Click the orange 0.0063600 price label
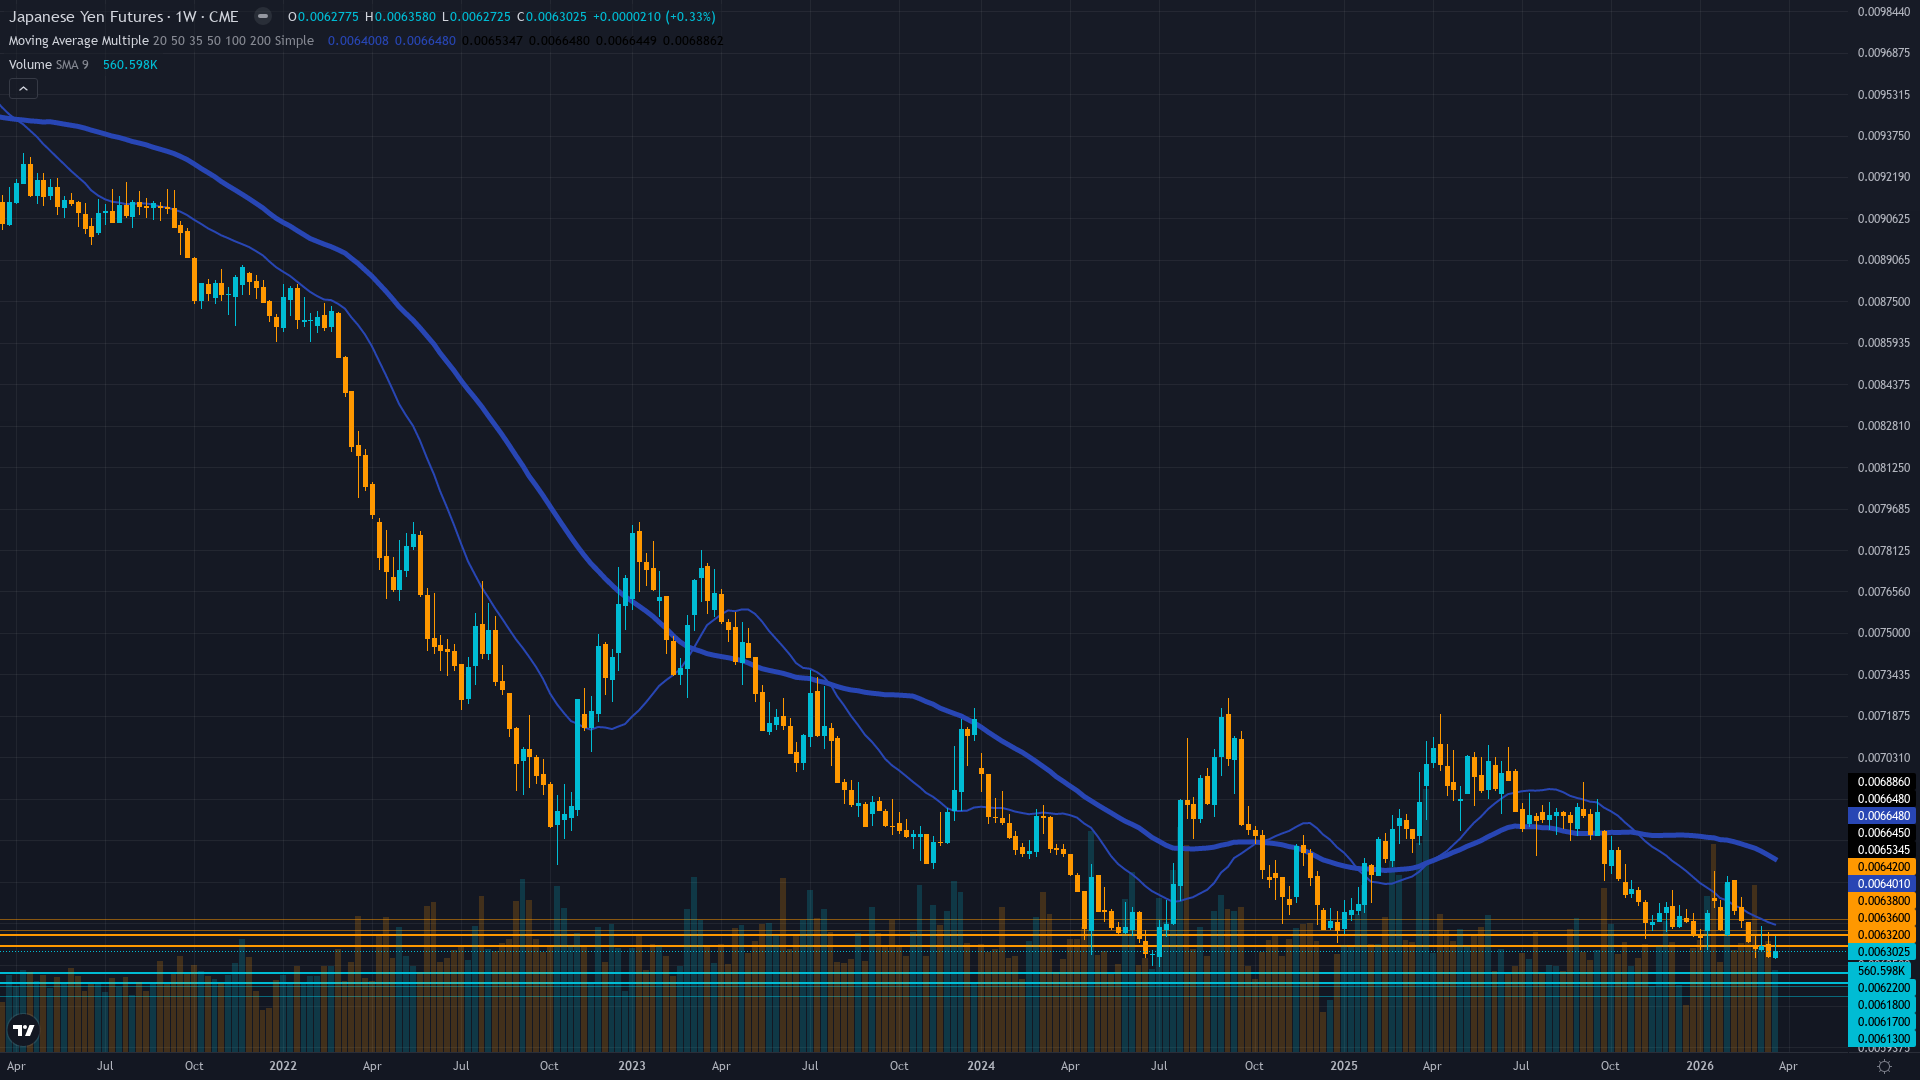 [x=1883, y=918]
